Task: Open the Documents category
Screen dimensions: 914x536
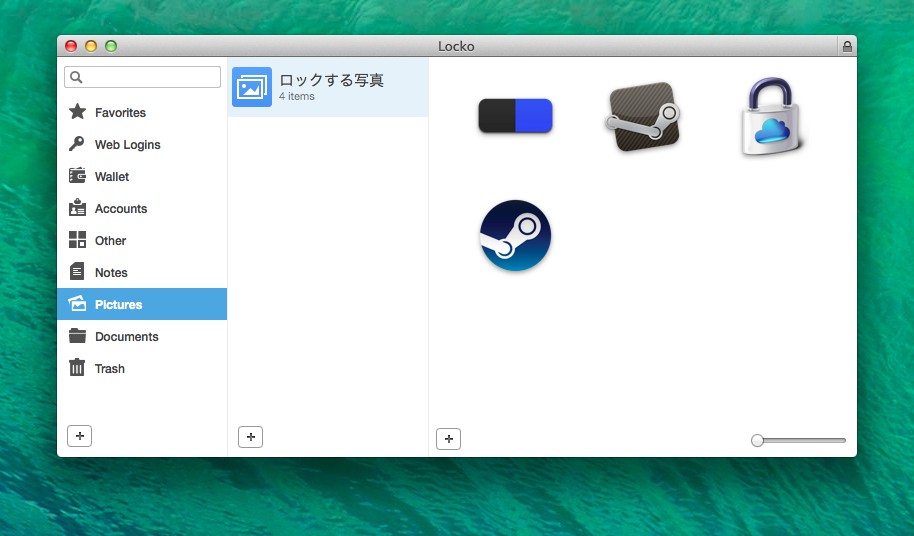Action: [x=127, y=337]
